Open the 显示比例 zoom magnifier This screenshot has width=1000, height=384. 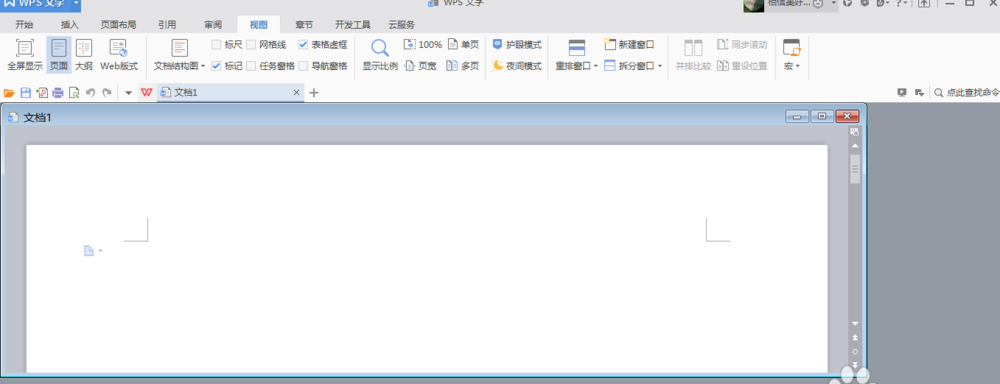pyautogui.click(x=380, y=48)
